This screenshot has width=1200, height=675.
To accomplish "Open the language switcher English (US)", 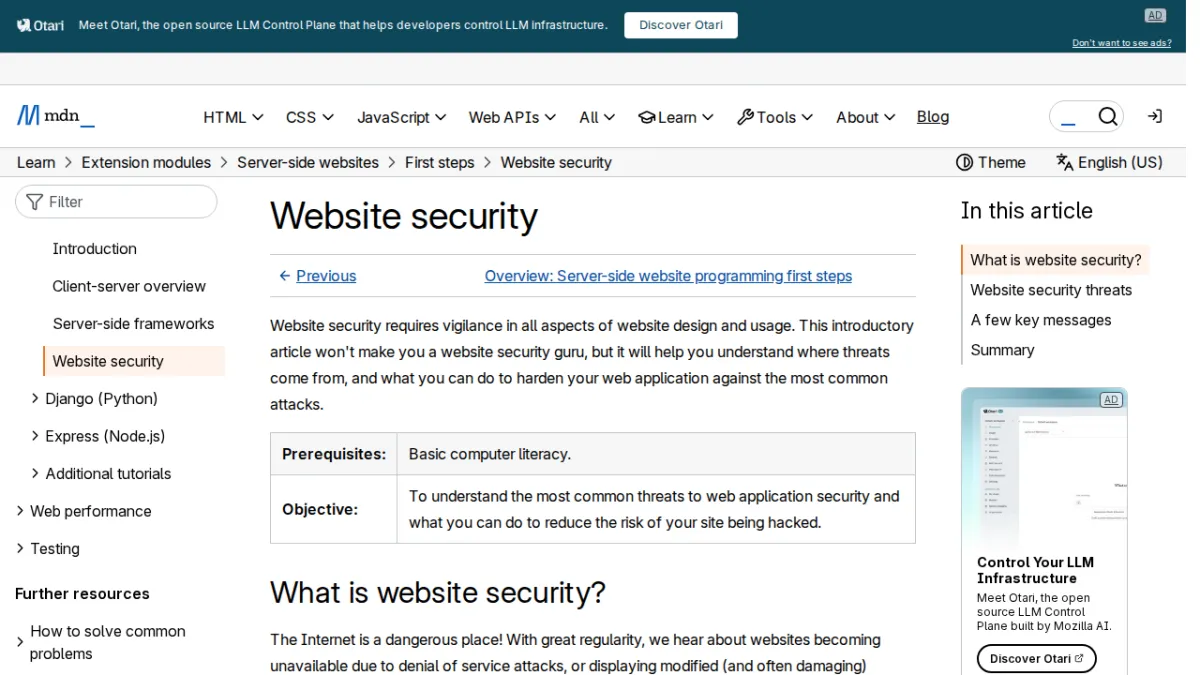I will pyautogui.click(x=1109, y=162).
